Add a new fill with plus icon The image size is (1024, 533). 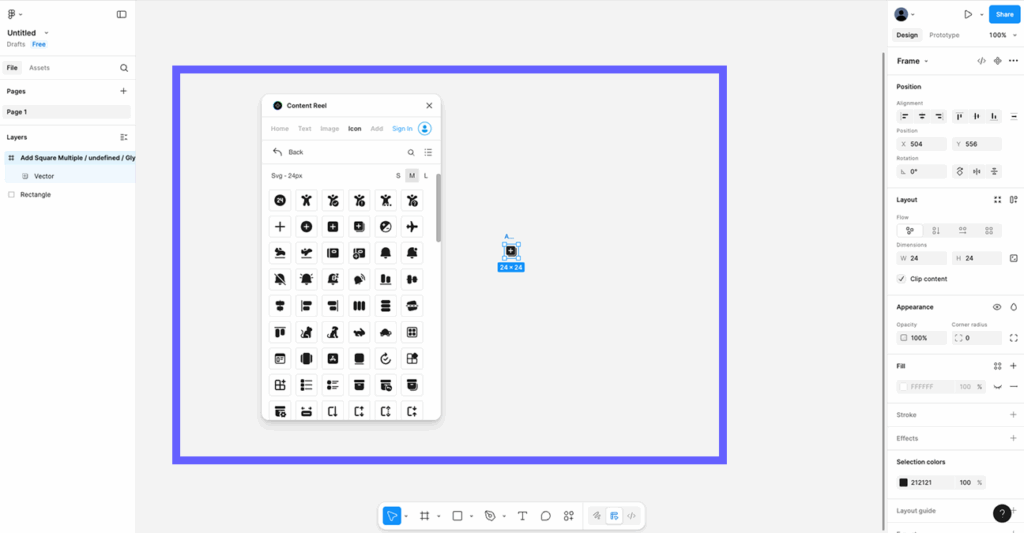coord(1014,366)
